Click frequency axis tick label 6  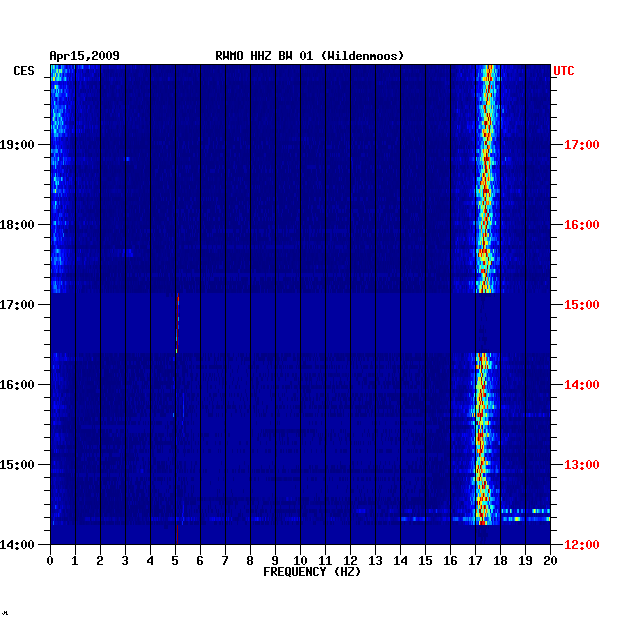coord(200,561)
